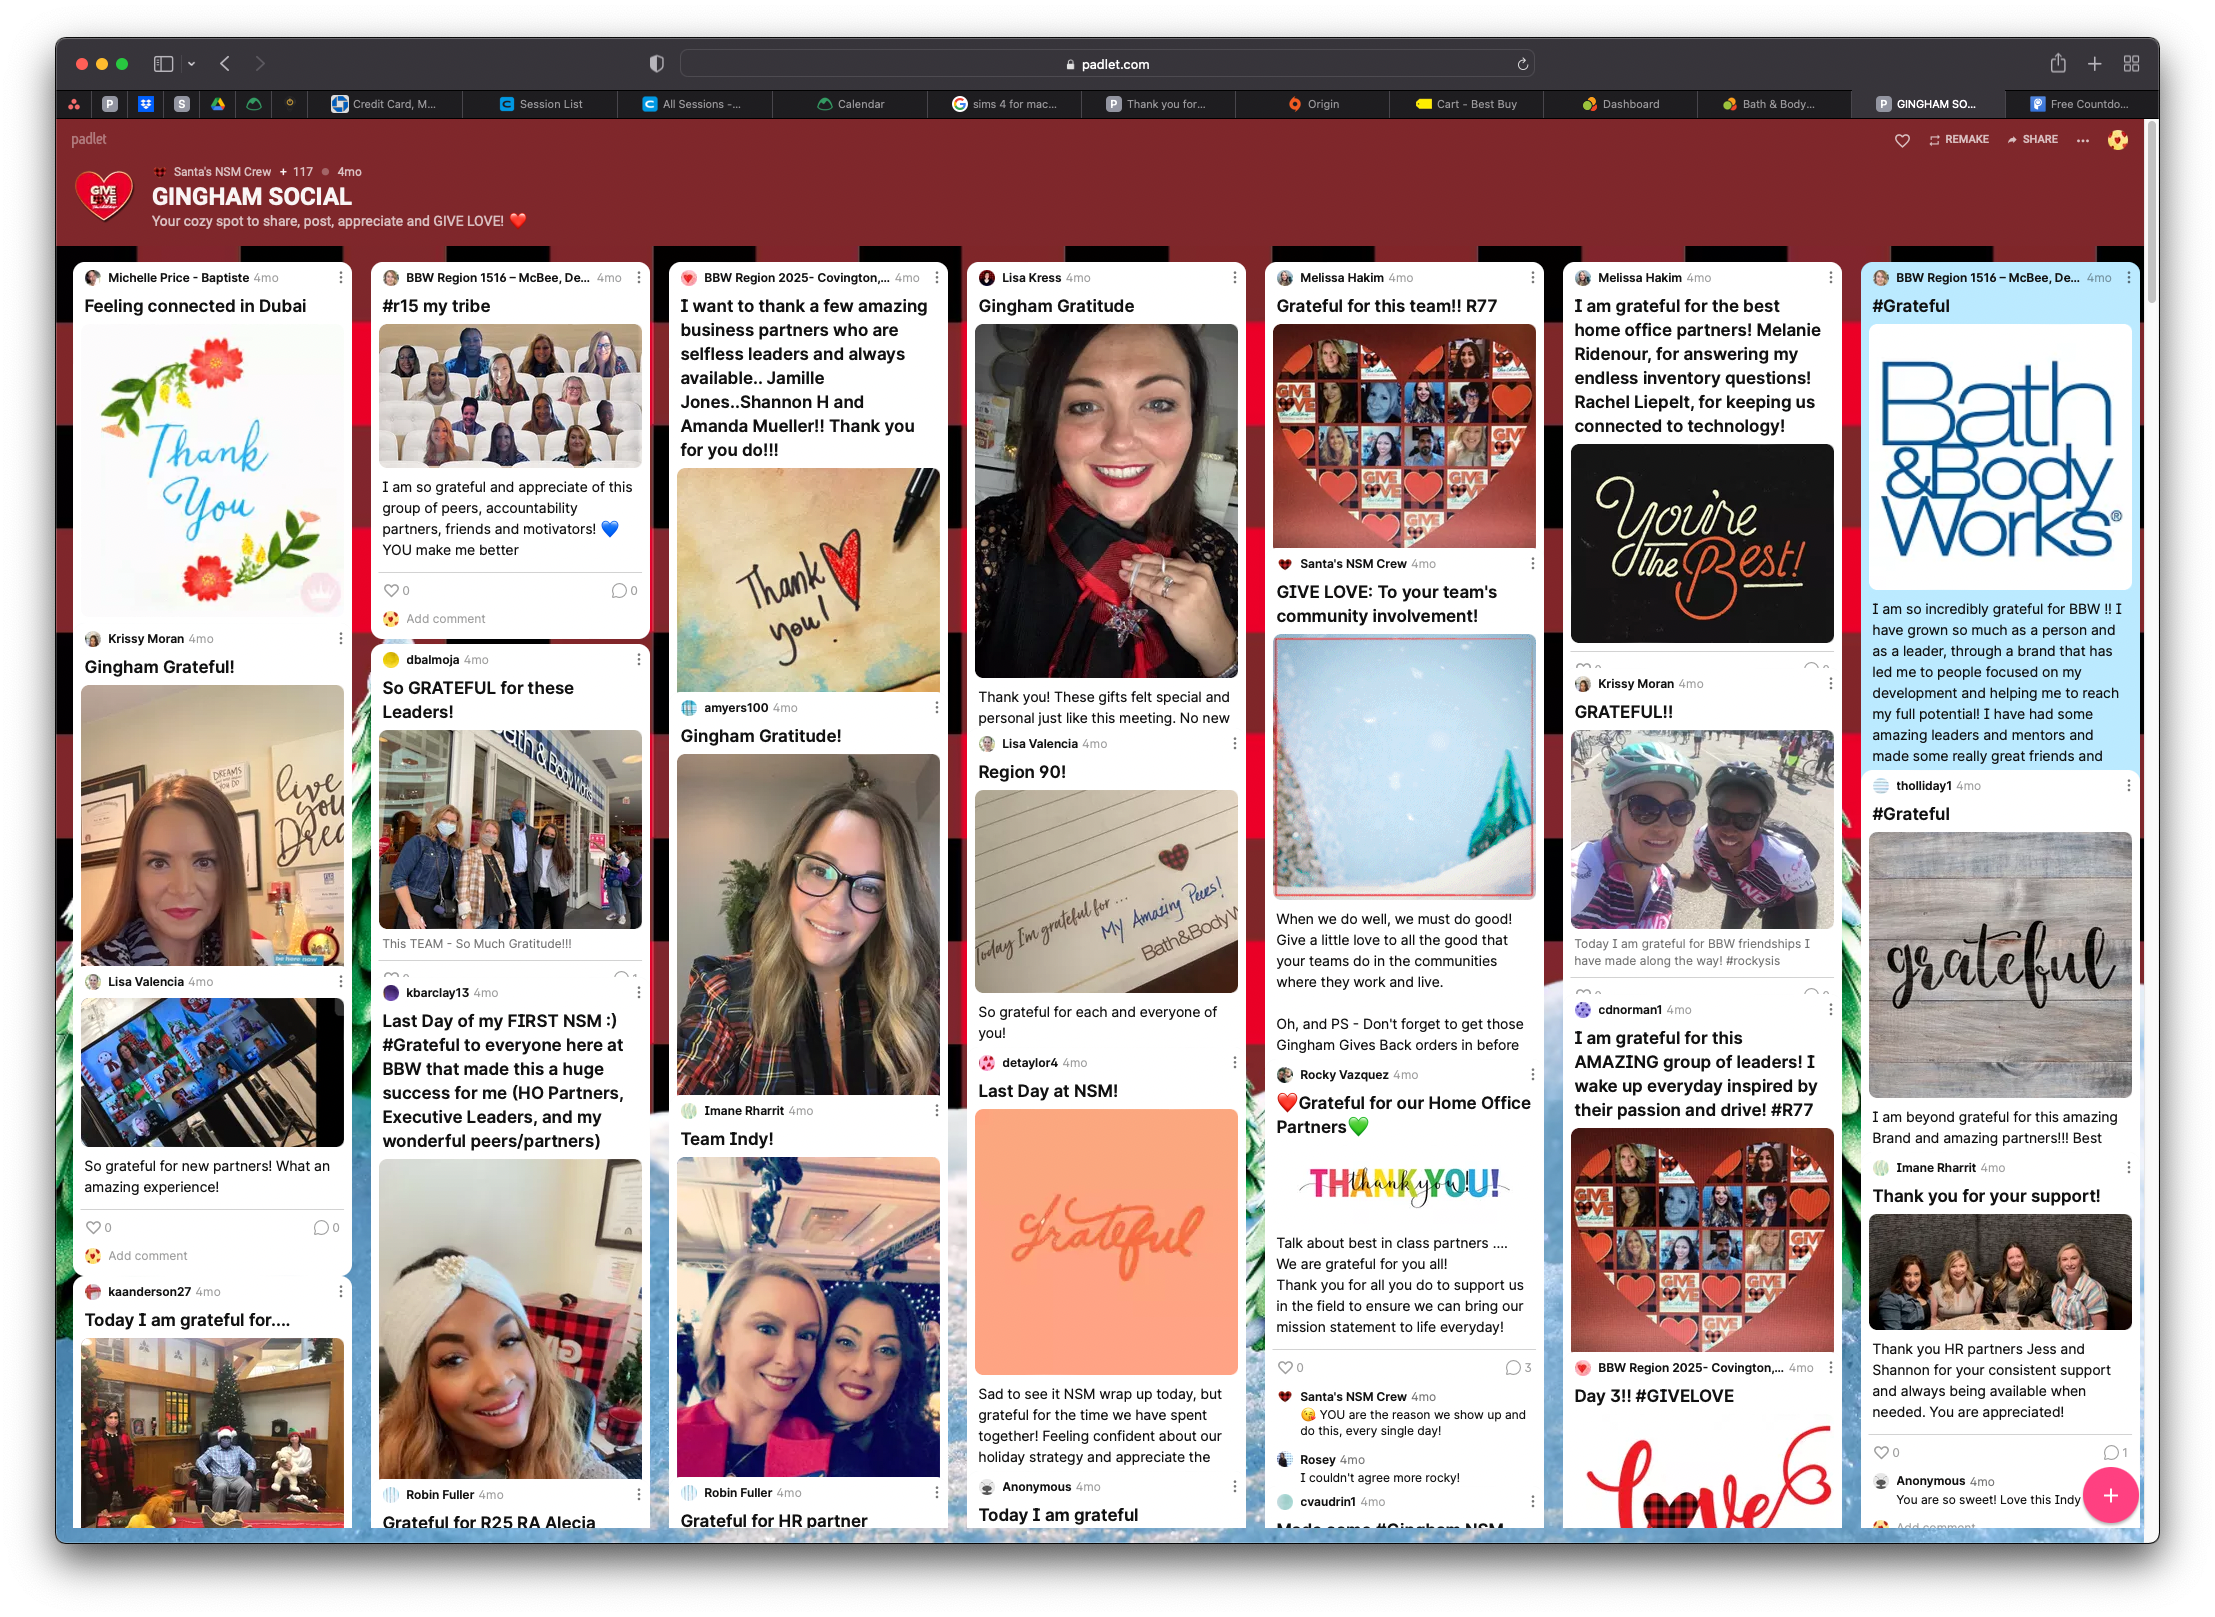Toggle like heart on the #r15 my tribe post

391,590
